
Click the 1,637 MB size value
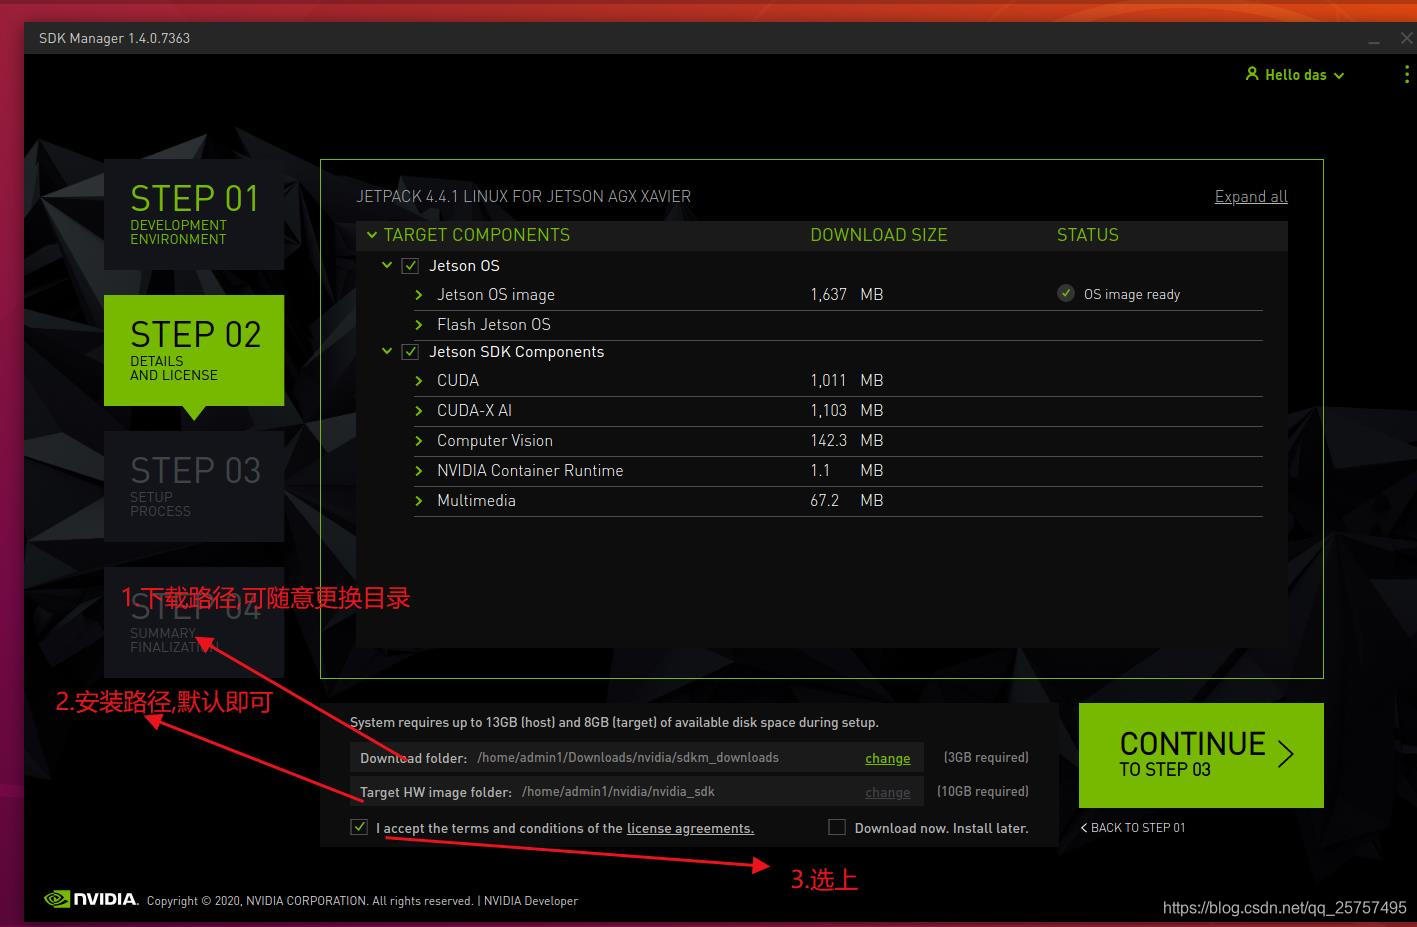[x=846, y=294]
